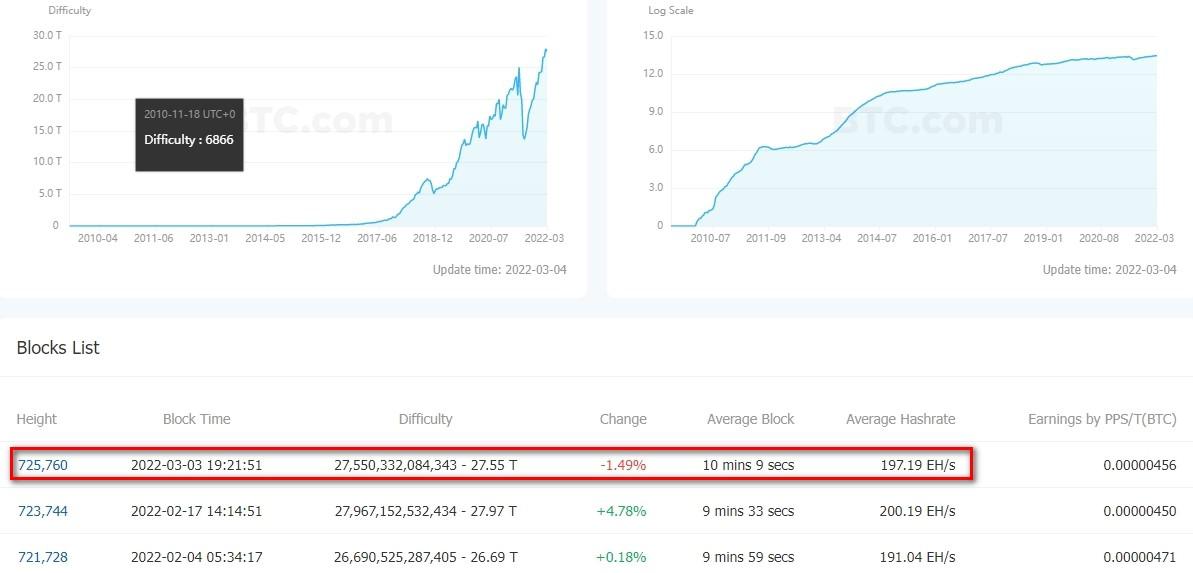Open block height 725,760 link
Viewport: 1193px width, 573px height.
(x=43, y=465)
